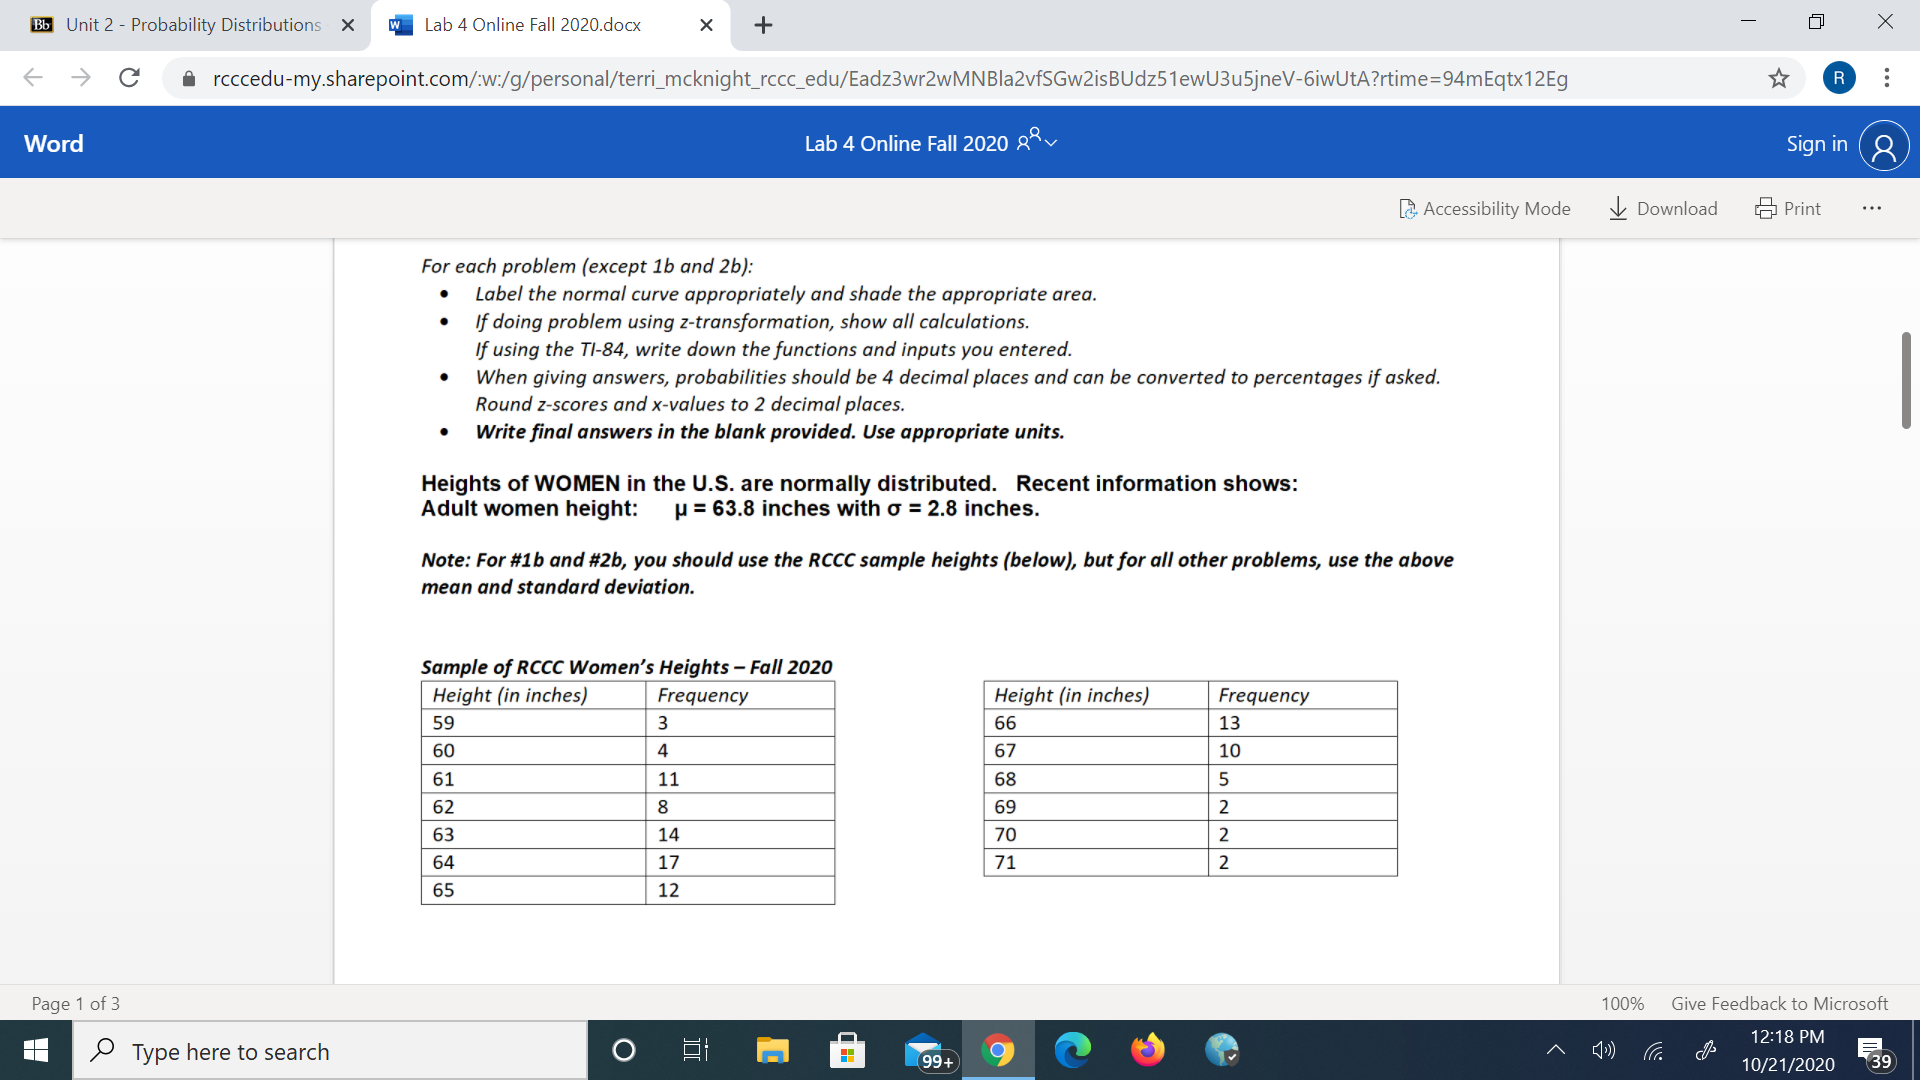The image size is (1920, 1080).
Task: Bookmark the page using the star icon
Action: point(1779,79)
